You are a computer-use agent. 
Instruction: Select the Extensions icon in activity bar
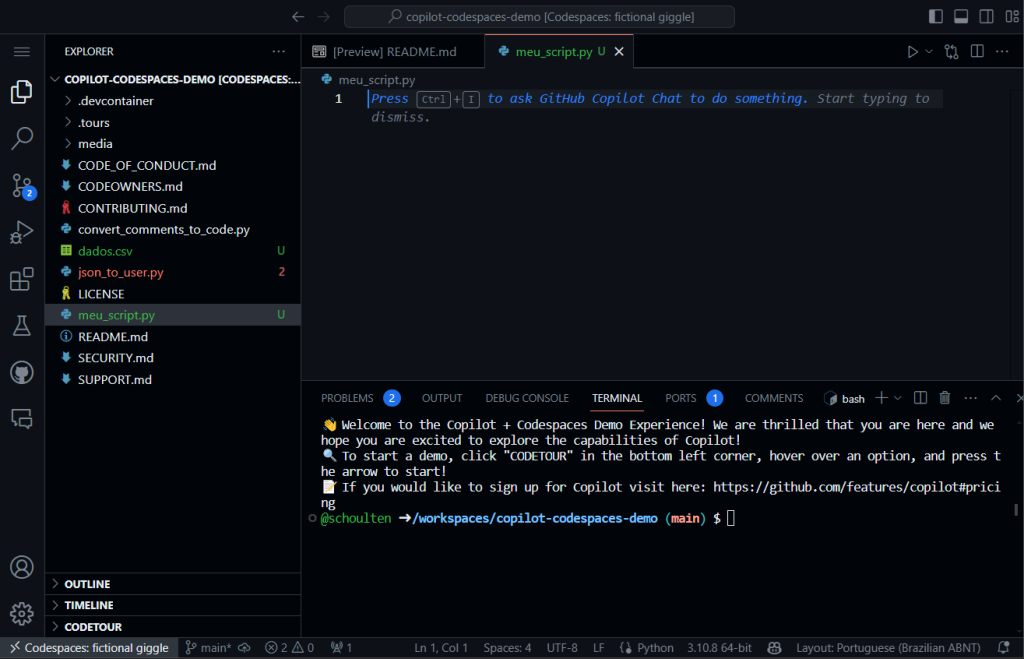point(22,279)
